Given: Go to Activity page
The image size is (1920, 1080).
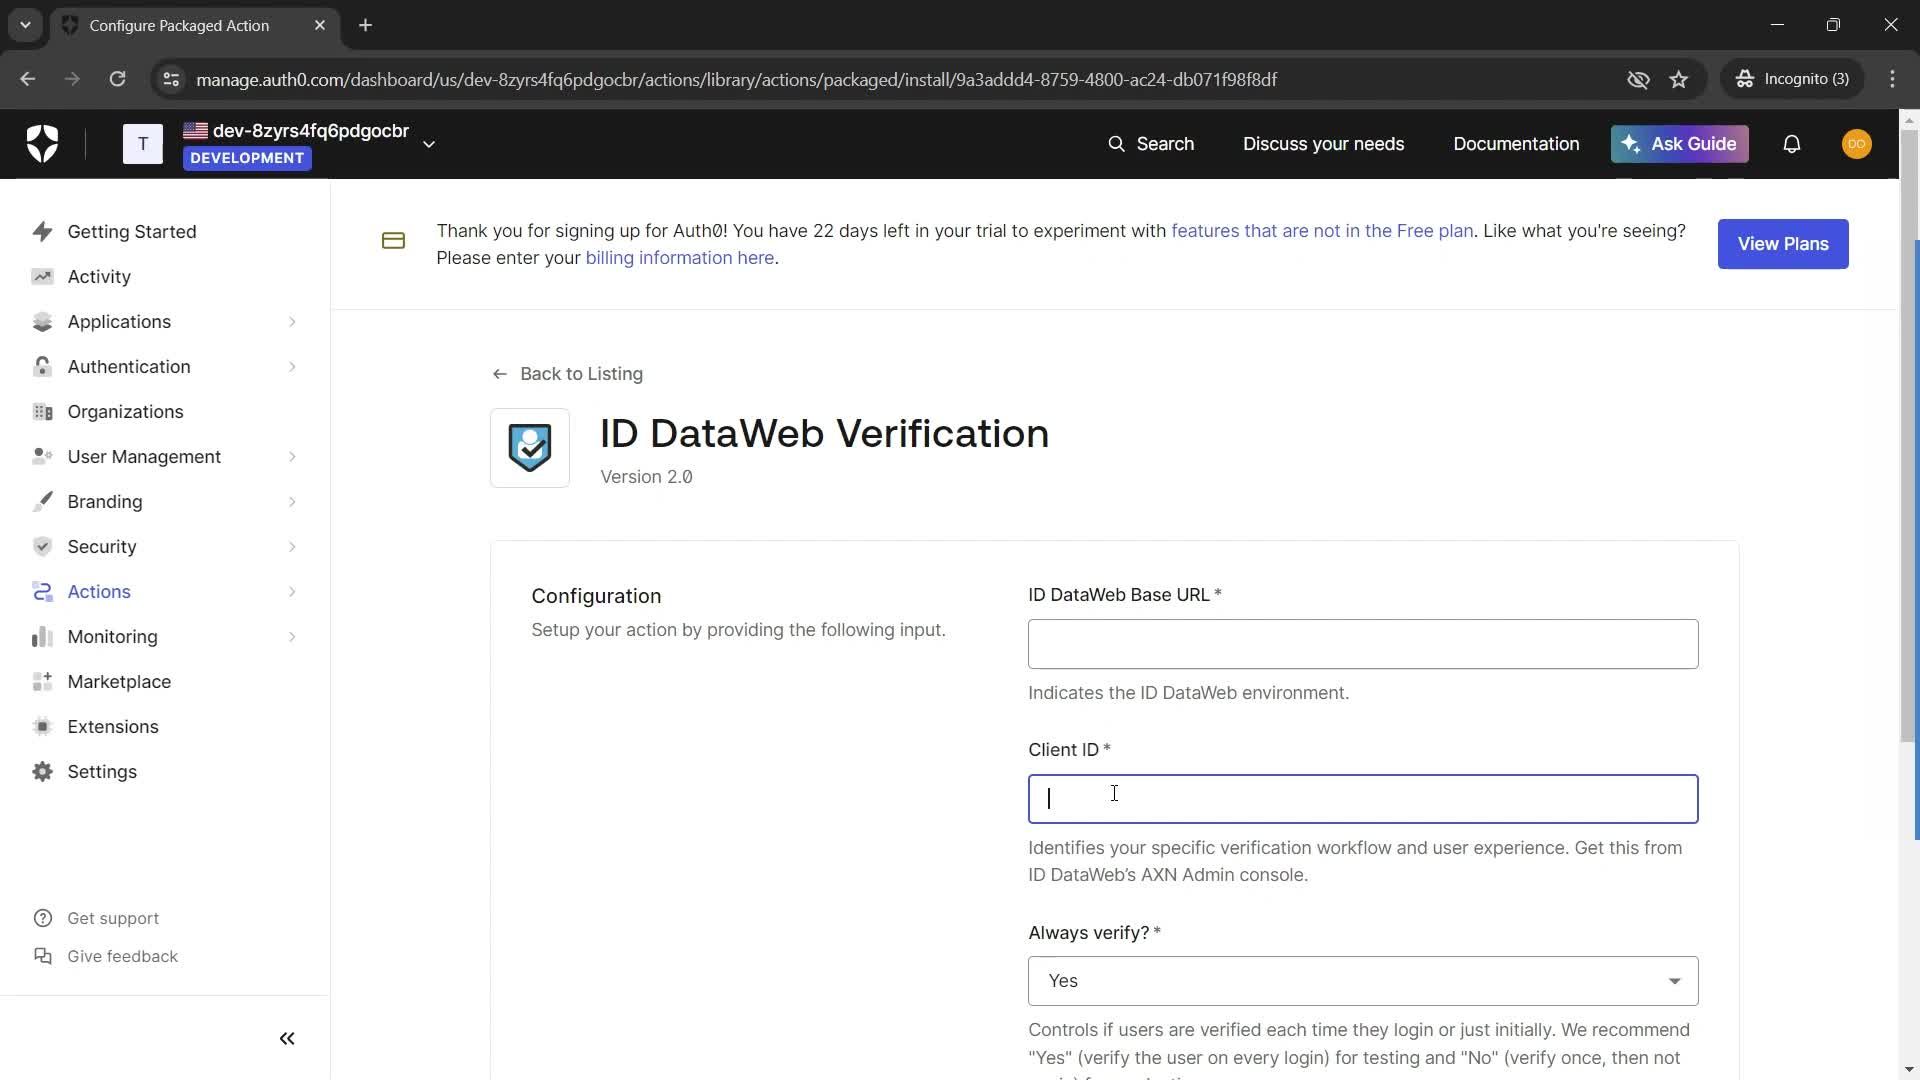Looking at the screenshot, I should point(99,277).
